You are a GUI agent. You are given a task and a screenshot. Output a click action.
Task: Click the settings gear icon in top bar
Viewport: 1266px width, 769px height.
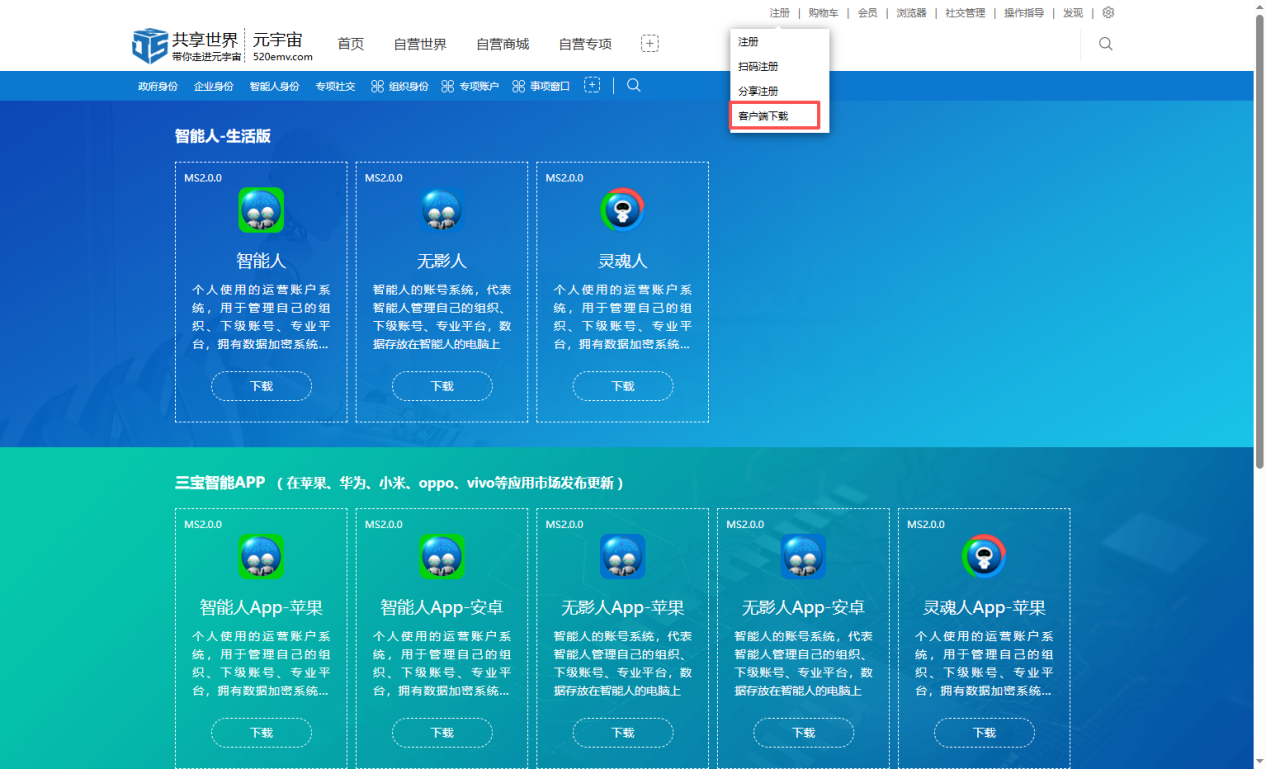tap(1108, 13)
